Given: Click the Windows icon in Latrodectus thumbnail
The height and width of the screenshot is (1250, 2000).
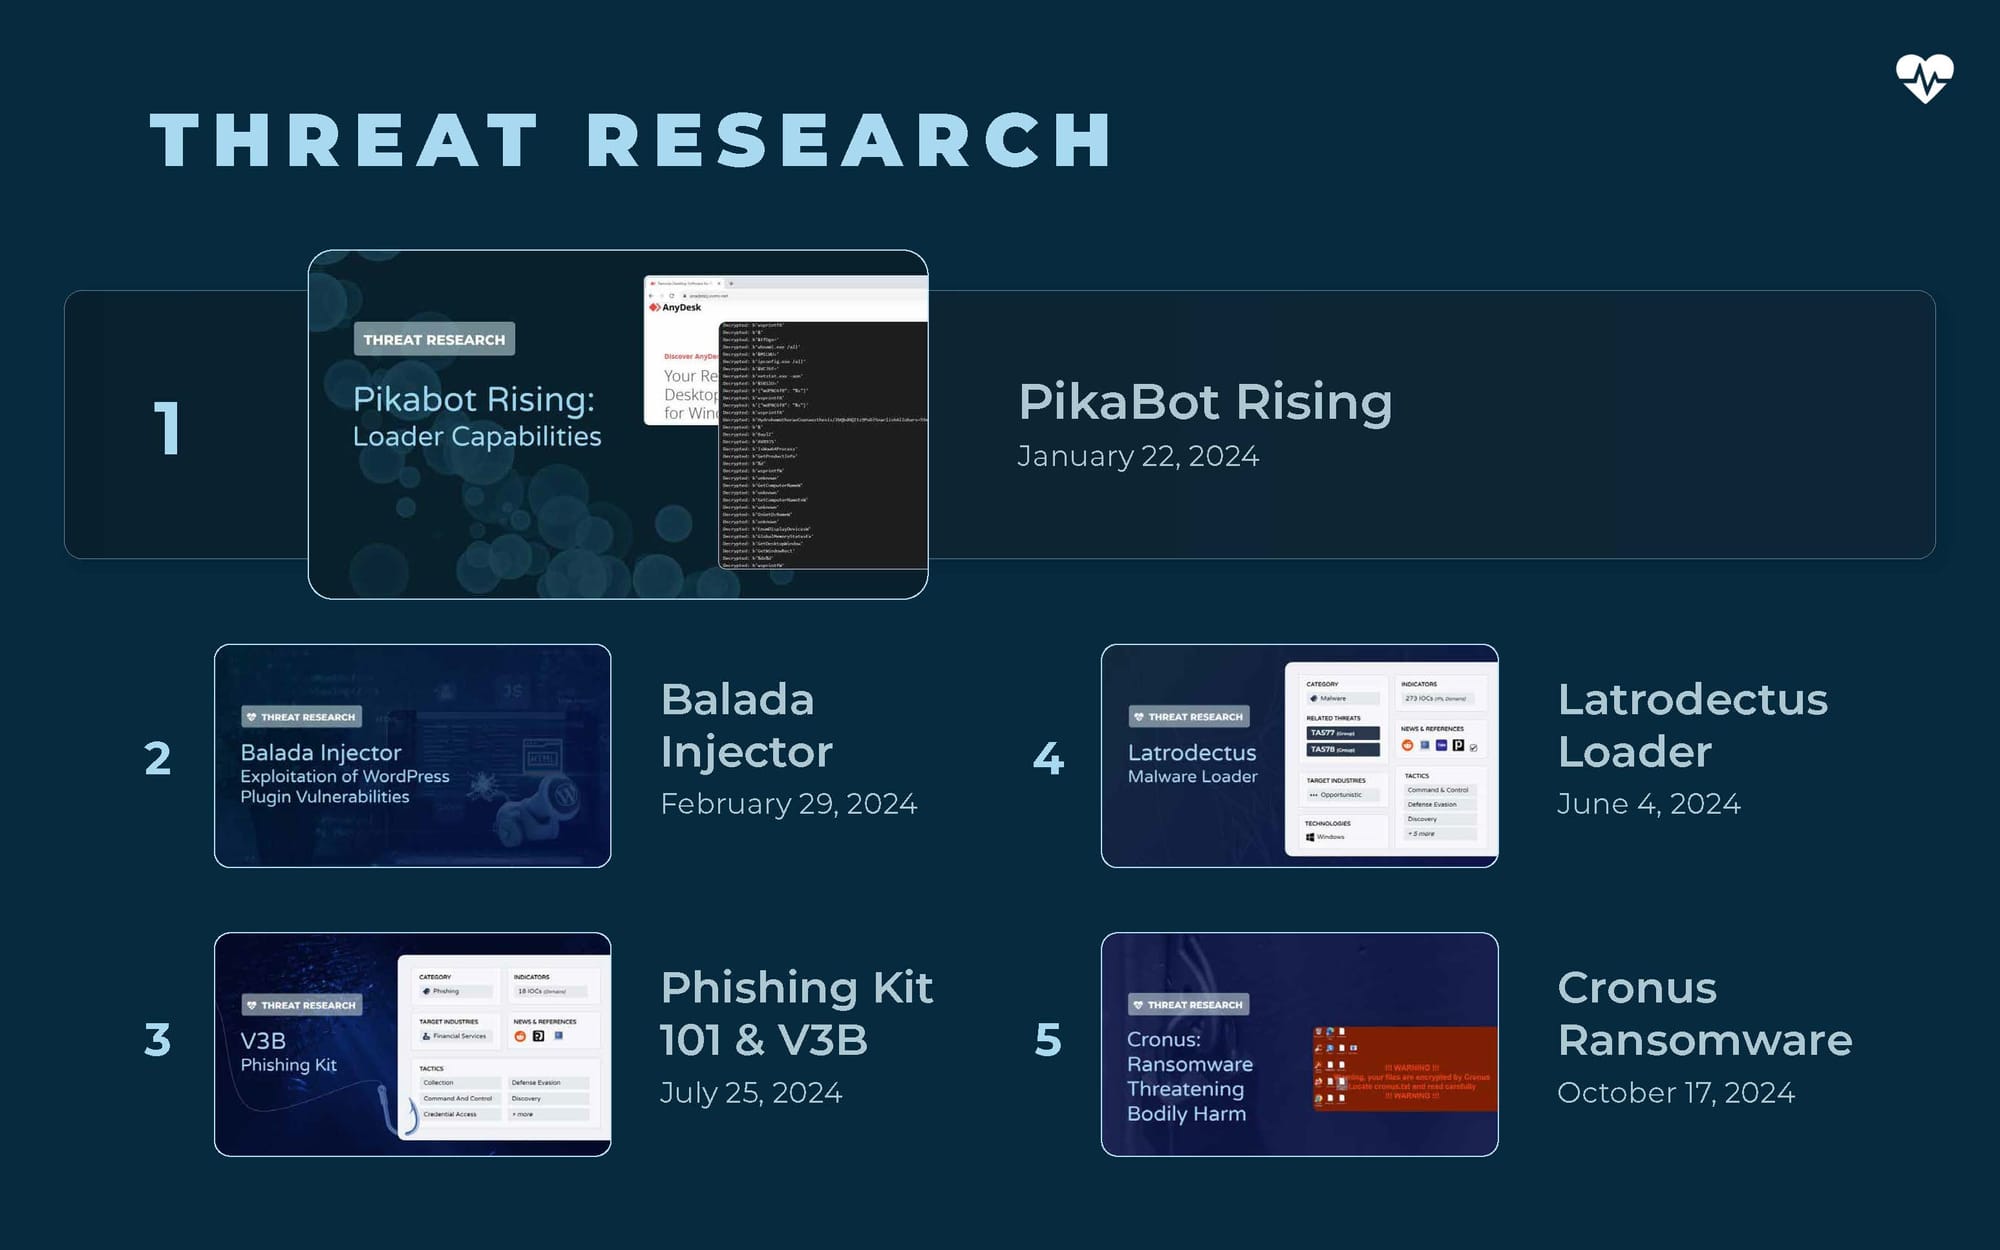Looking at the screenshot, I should coord(1310,837).
